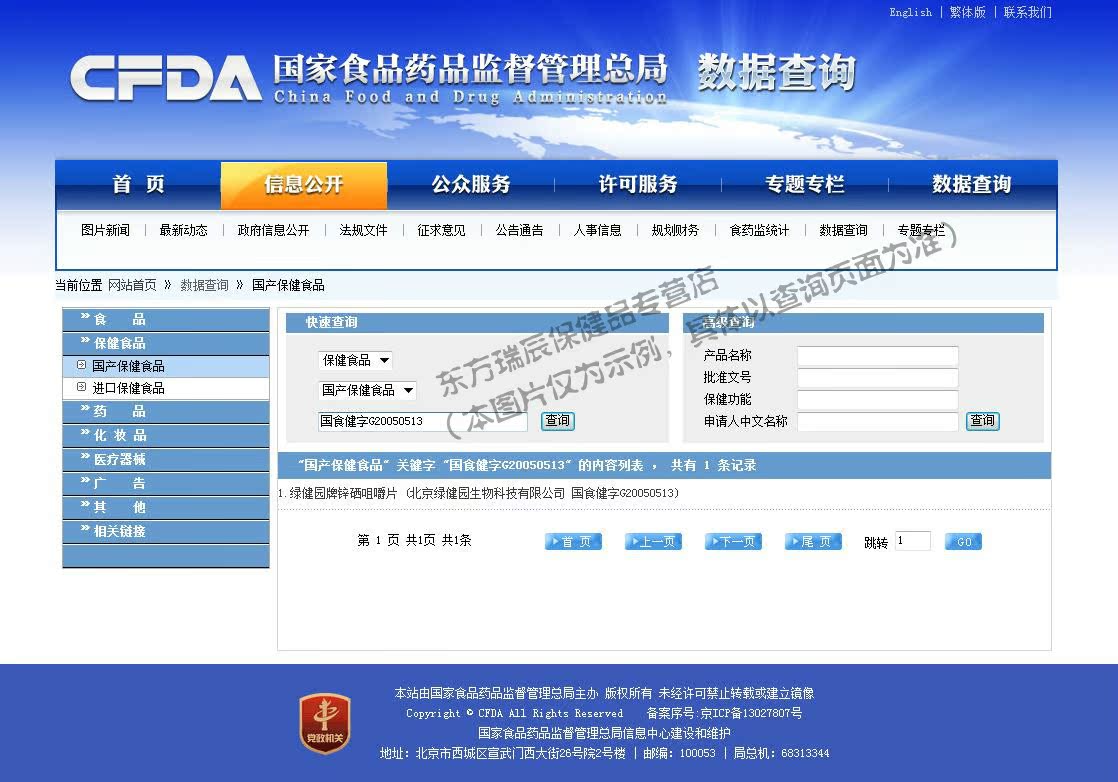Open 图片新闻 submenu item
The image size is (1118, 782).
click(x=106, y=230)
